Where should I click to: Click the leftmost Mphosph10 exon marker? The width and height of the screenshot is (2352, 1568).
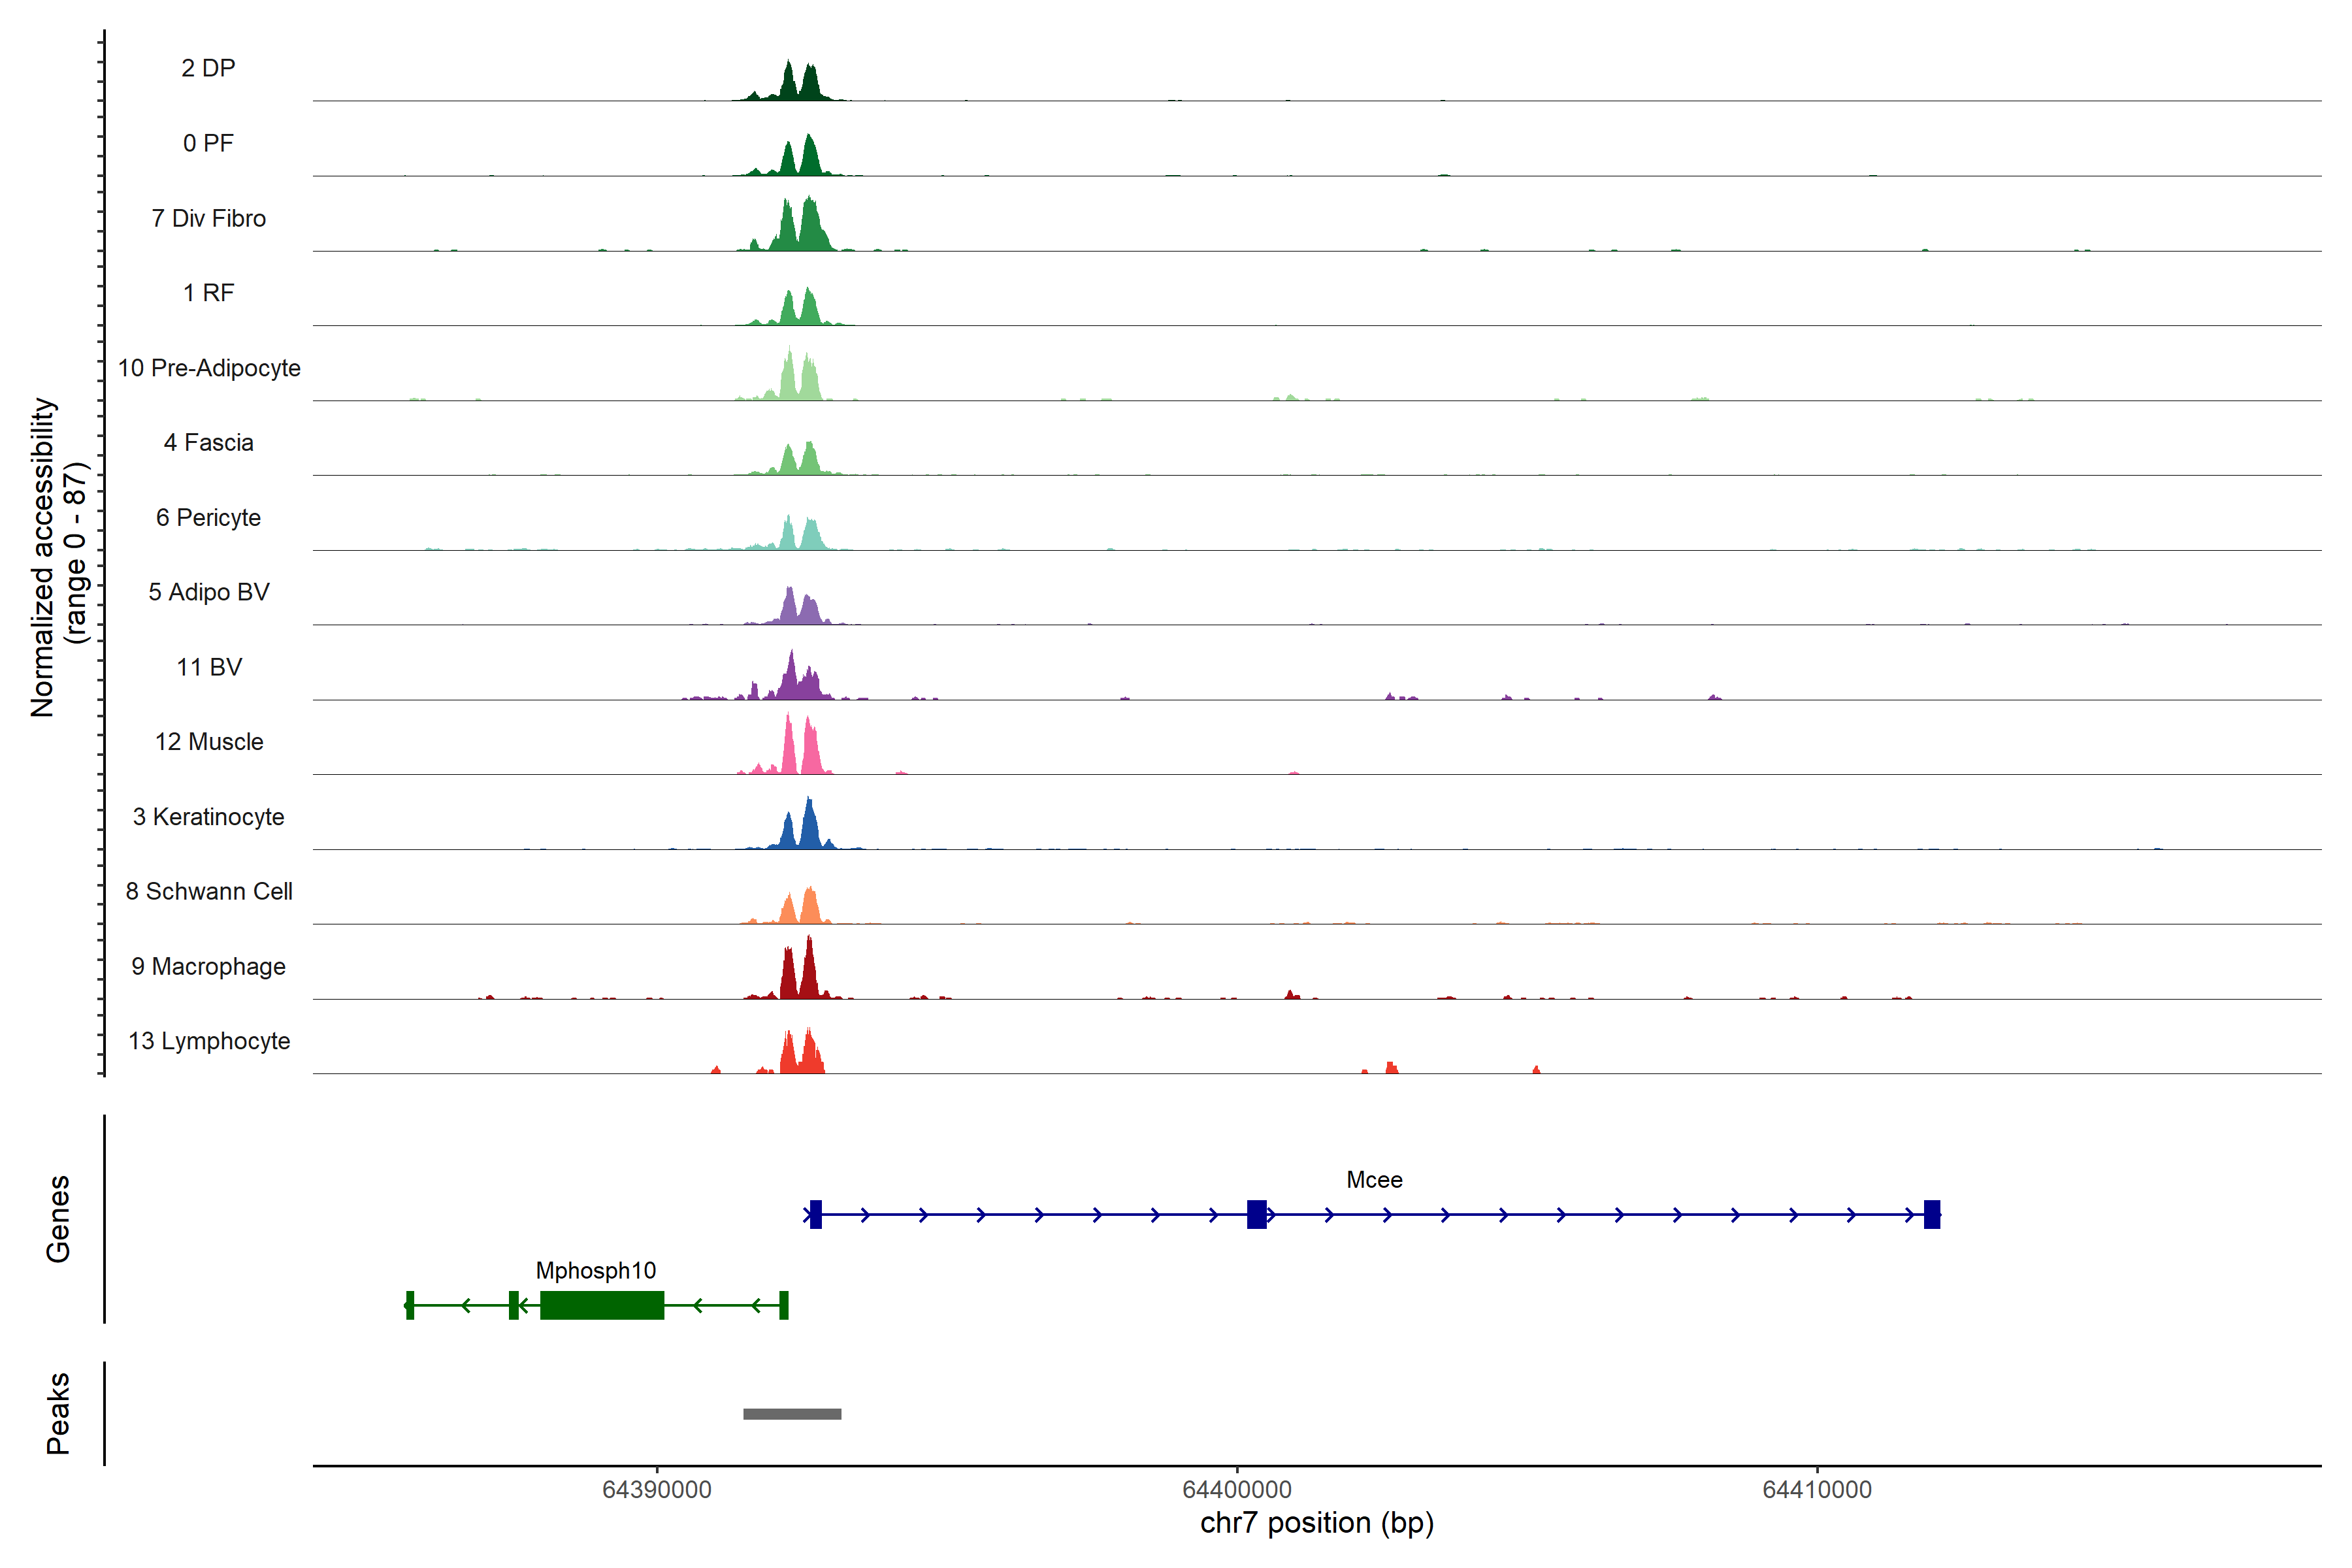click(410, 1305)
